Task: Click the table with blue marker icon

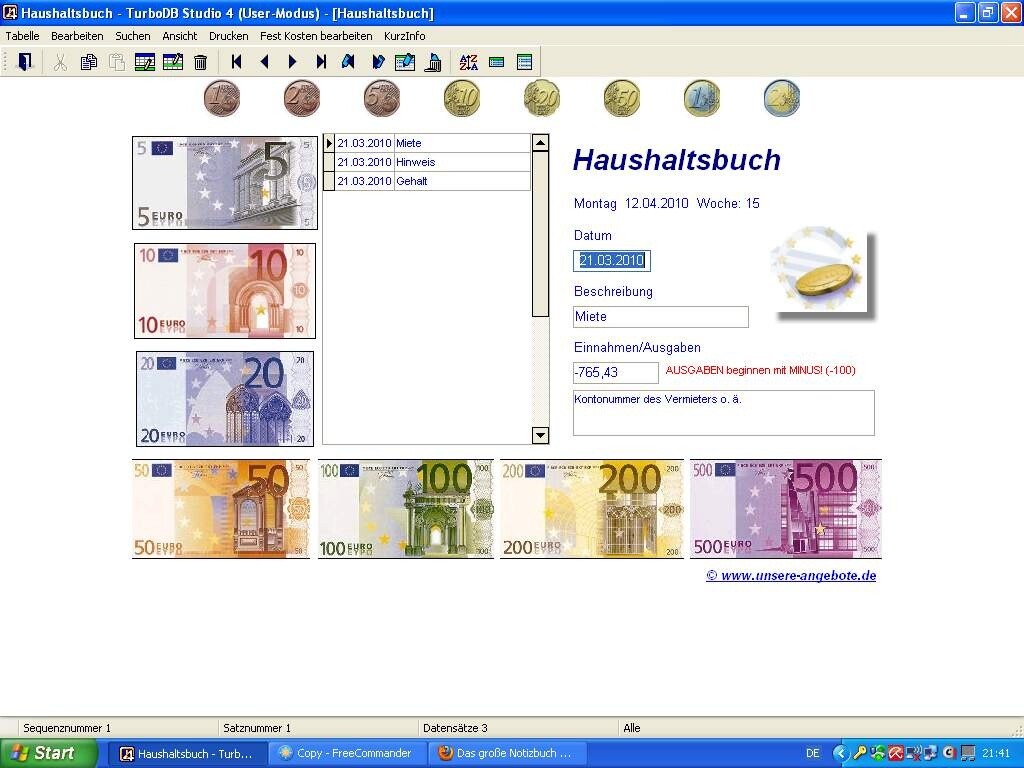Action: click(x=405, y=62)
